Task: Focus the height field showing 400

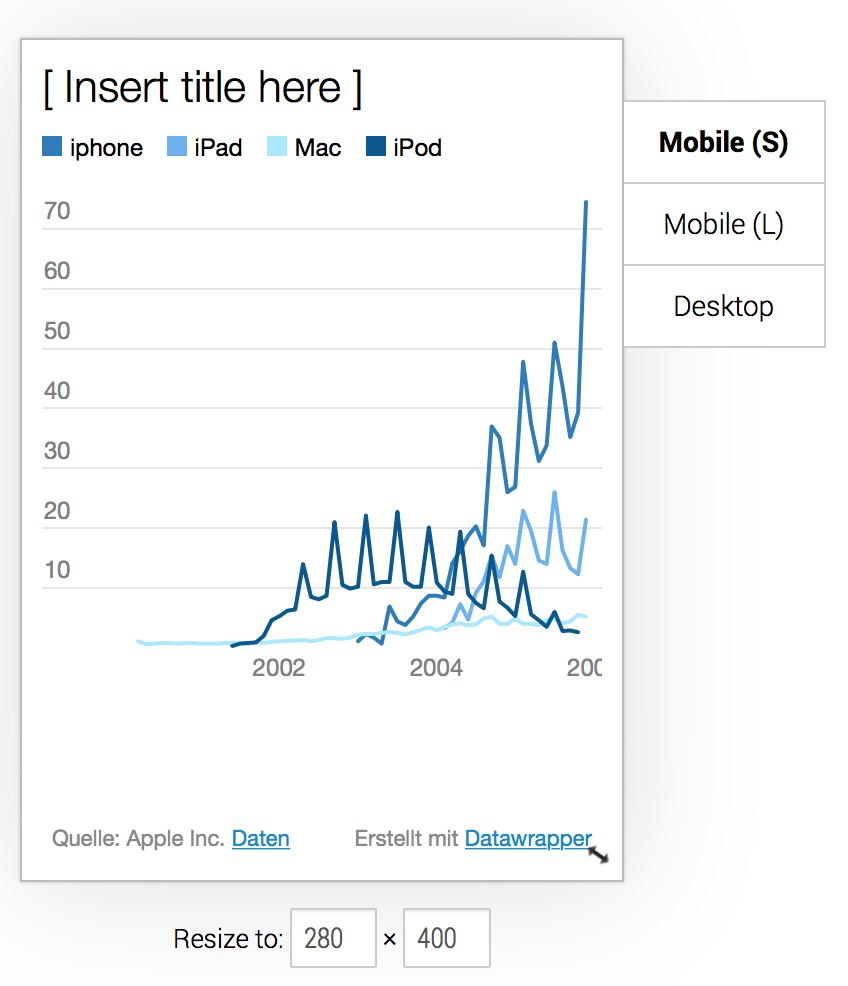Action: pyautogui.click(x=446, y=938)
